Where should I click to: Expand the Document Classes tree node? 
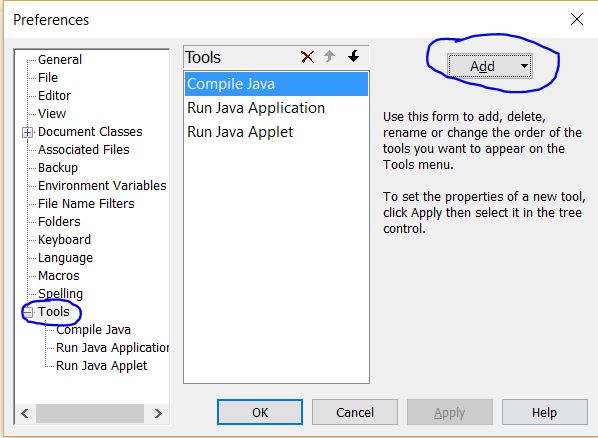click(27, 132)
